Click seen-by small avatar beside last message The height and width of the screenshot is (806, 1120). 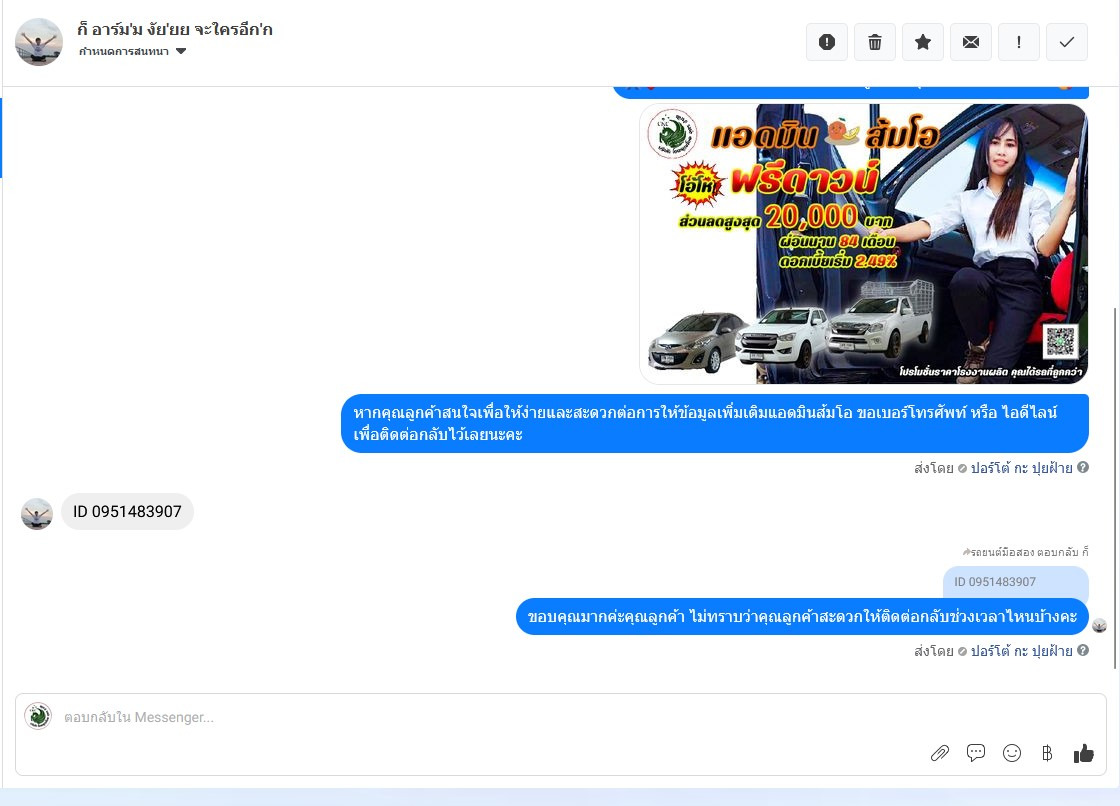[1099, 626]
